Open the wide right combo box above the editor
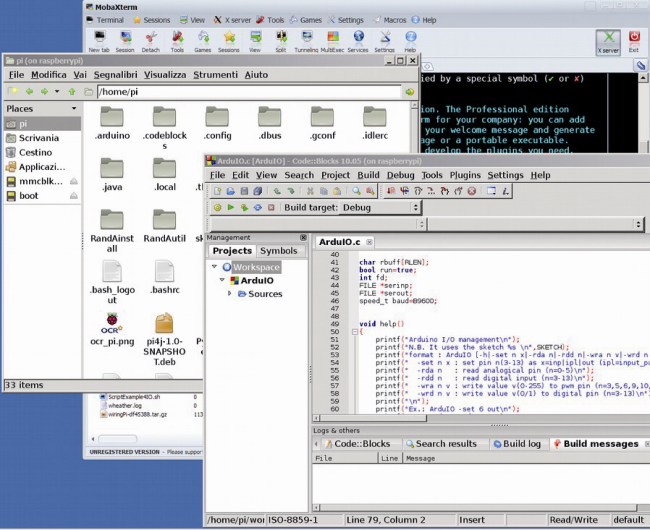Screen dimensions: 650x530 (536, 224)
